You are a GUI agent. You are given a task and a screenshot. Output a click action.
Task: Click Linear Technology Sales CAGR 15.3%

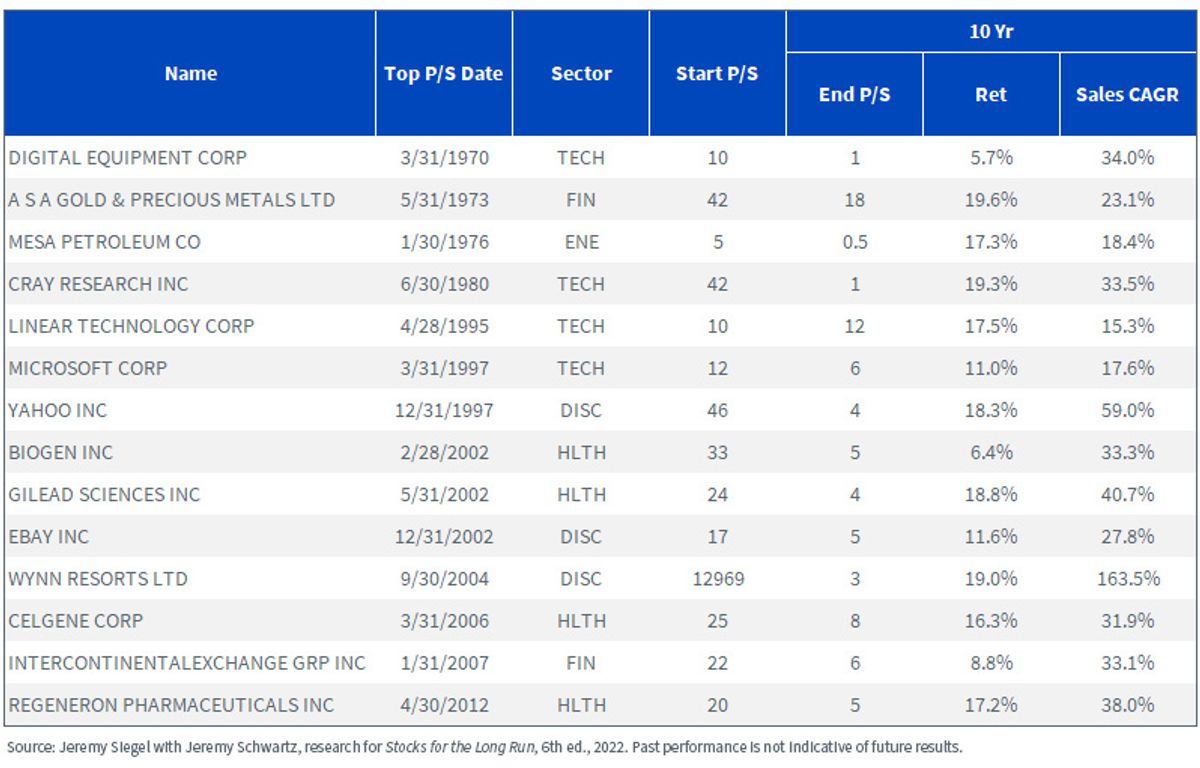point(1127,326)
